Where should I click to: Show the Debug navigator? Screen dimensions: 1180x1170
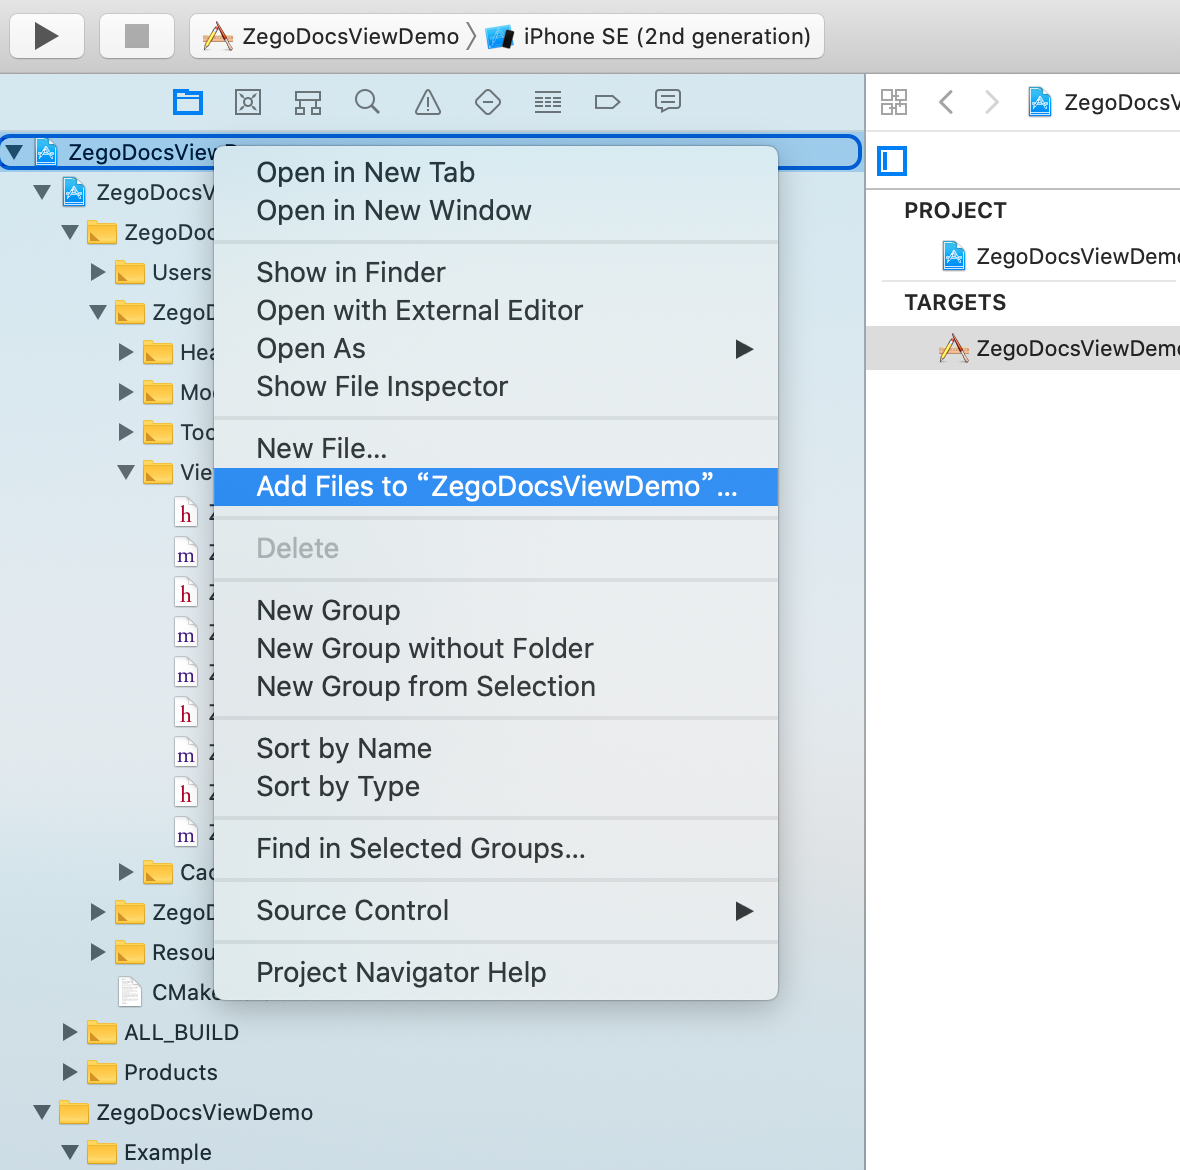pyautogui.click(x=548, y=102)
